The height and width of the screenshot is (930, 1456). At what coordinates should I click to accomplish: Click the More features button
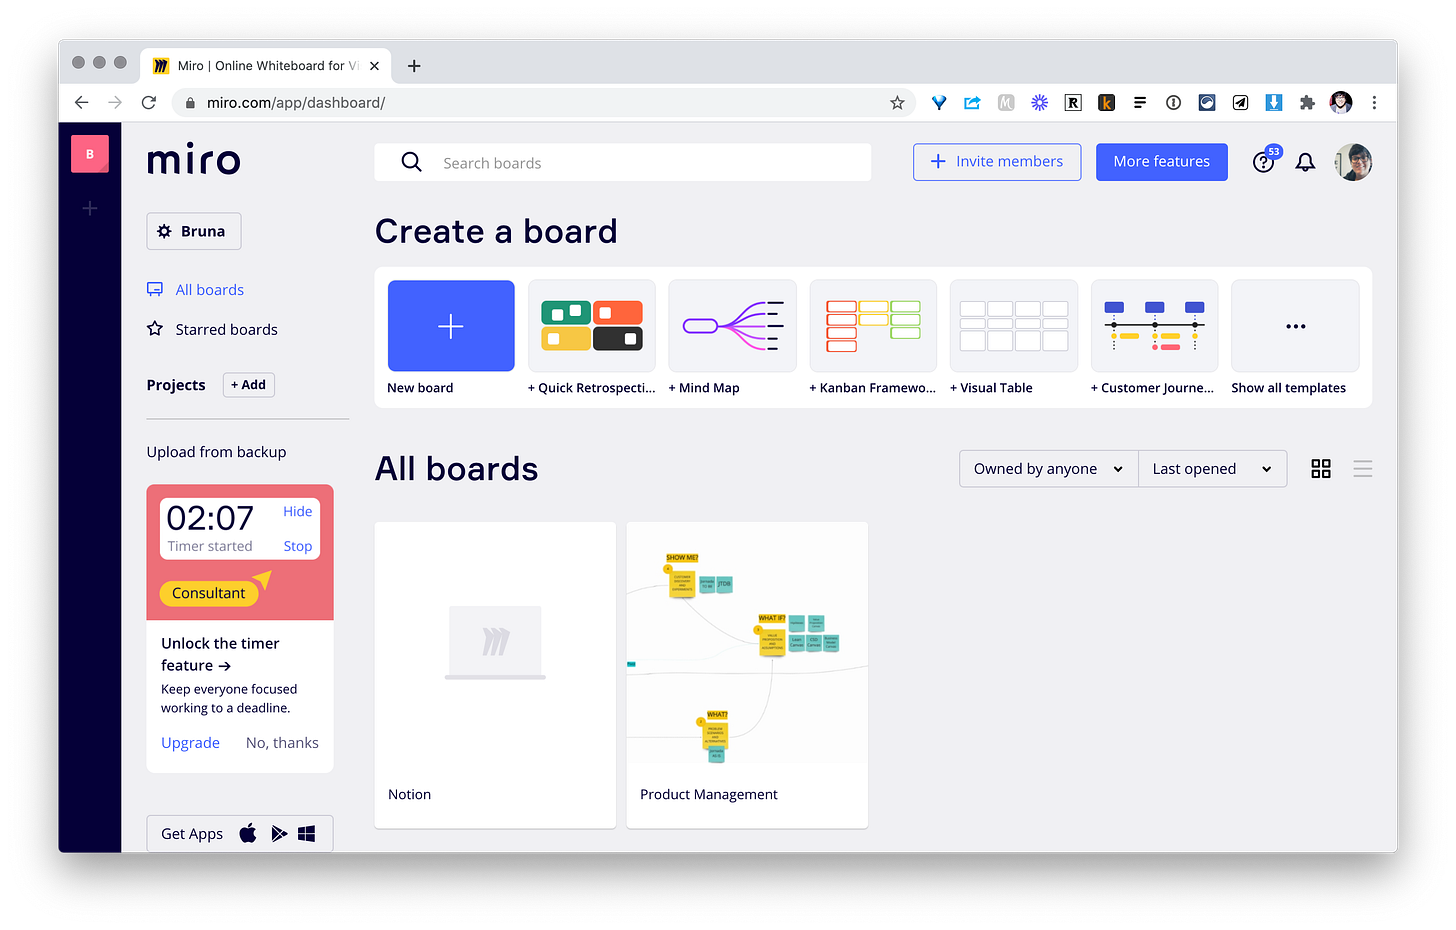pyautogui.click(x=1162, y=162)
